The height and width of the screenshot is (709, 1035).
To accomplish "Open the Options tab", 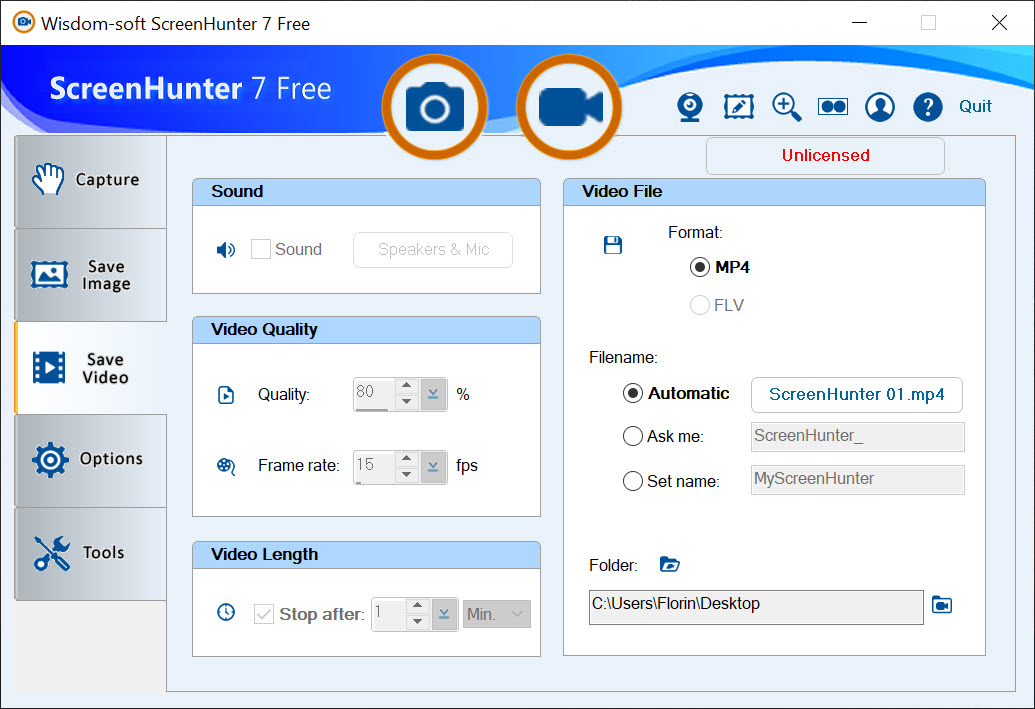I will click(91, 460).
